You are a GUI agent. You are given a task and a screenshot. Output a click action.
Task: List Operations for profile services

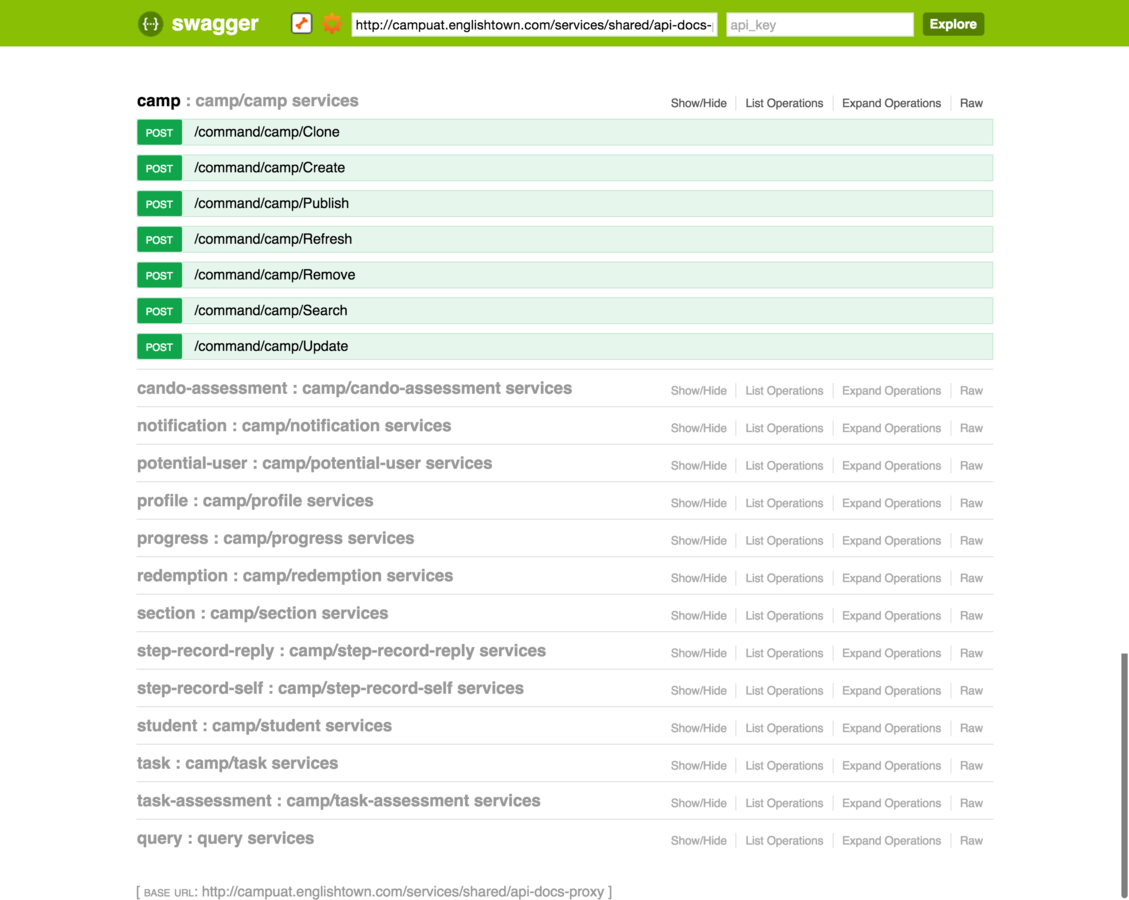[x=784, y=503]
